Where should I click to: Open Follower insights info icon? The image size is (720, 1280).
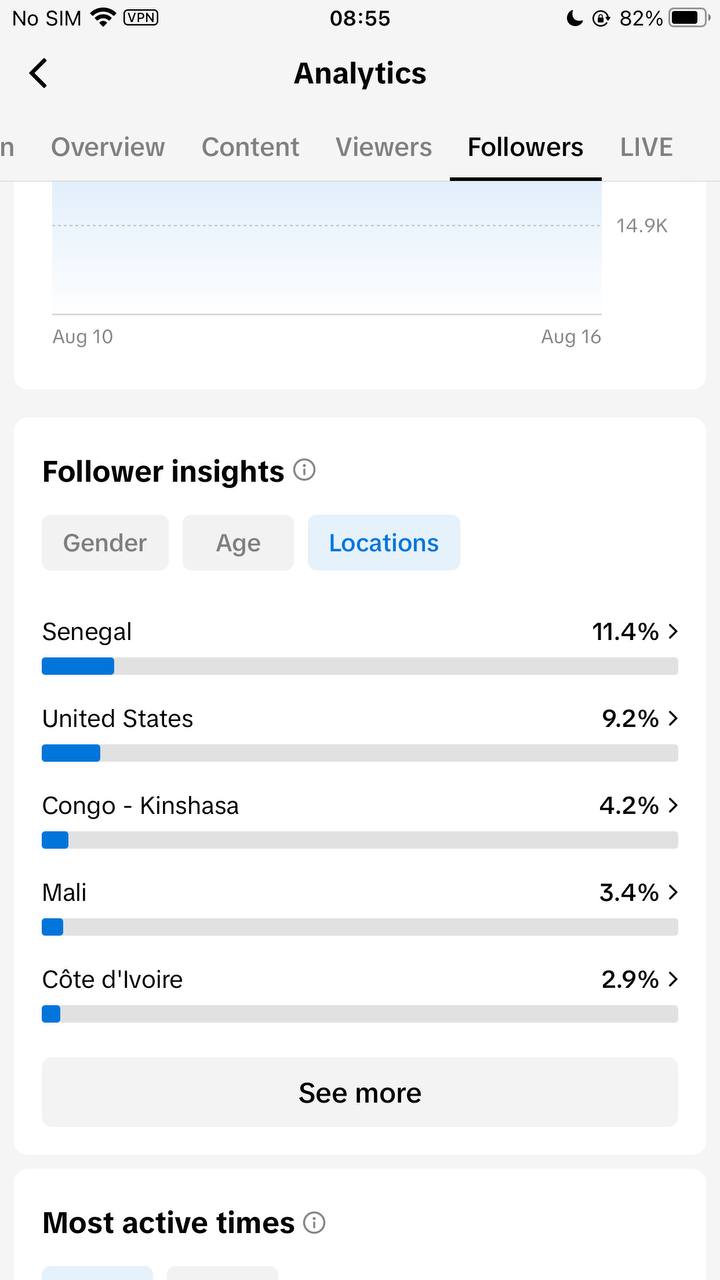[x=305, y=470]
